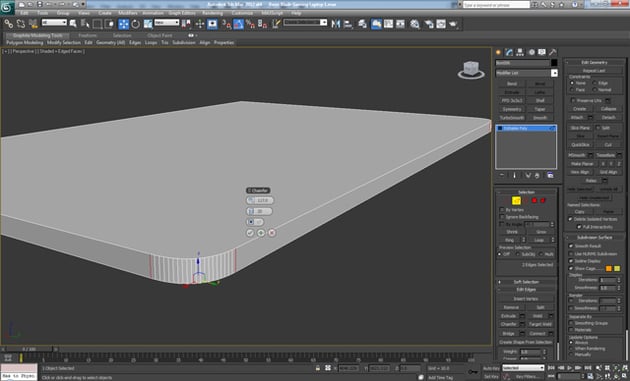Screen dimensions: 630x381
Task: Click Apply and Continue in Chamfer caddy
Action: 261,233
